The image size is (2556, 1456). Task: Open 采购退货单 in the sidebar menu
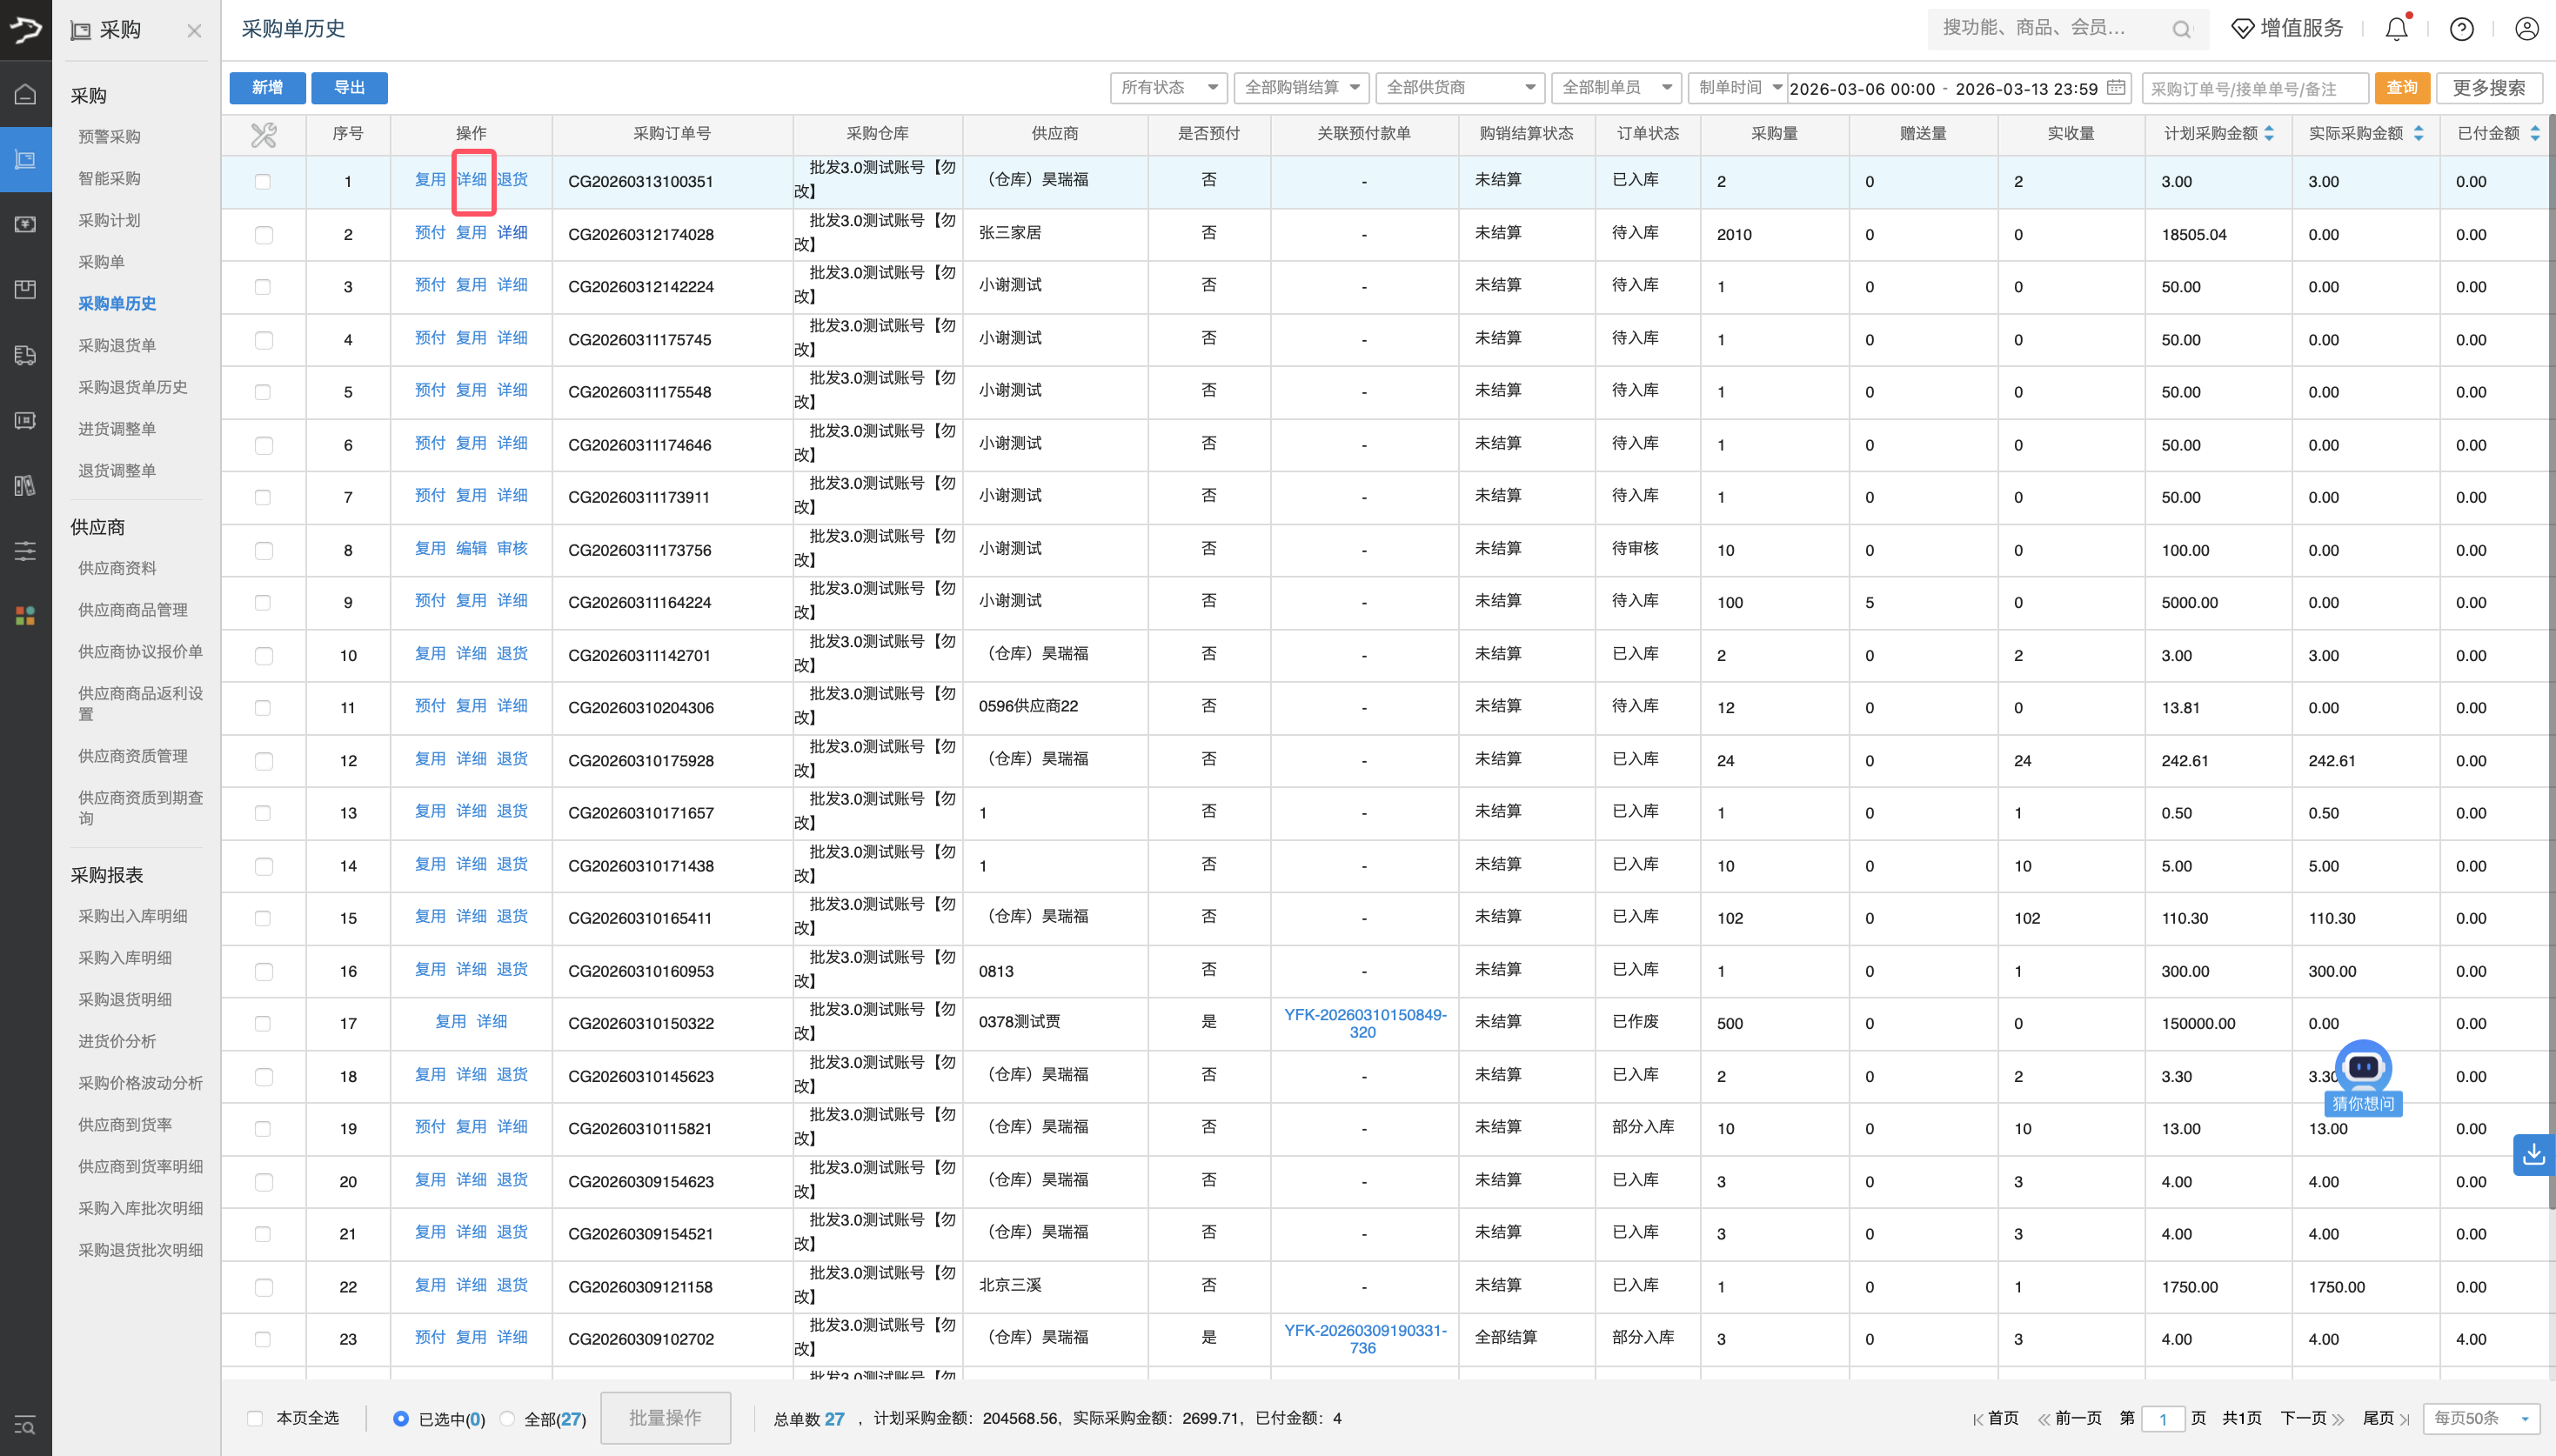[x=117, y=345]
